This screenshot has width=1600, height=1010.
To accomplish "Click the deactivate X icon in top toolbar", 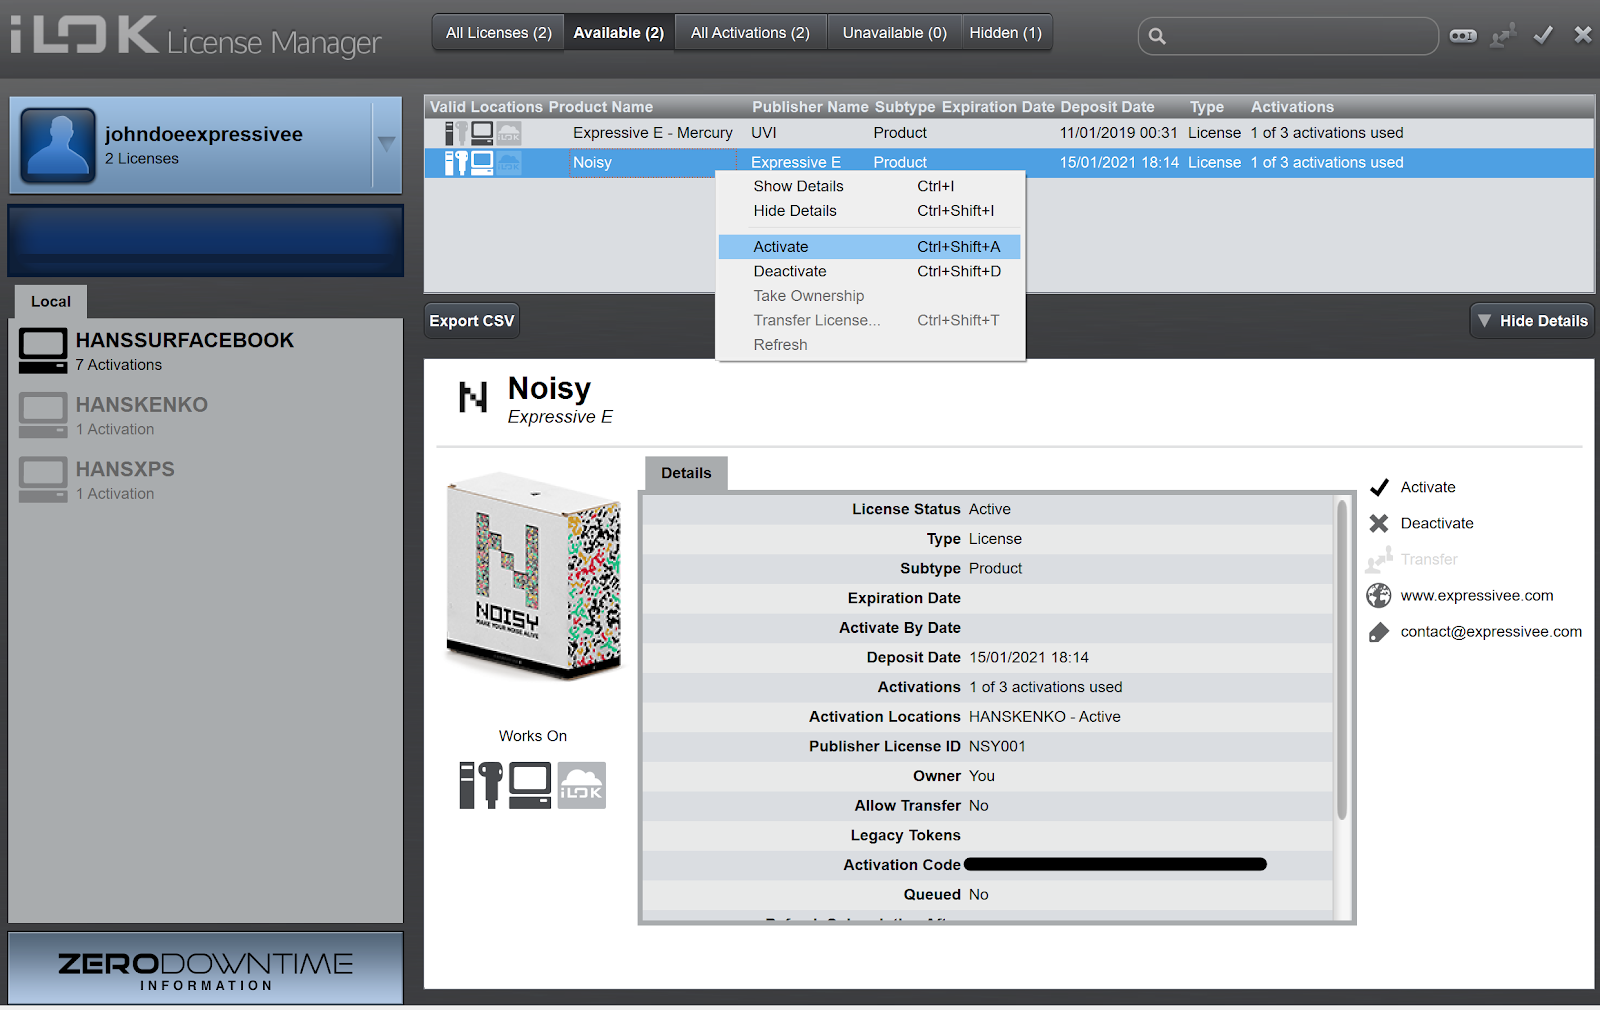I will click(x=1583, y=35).
